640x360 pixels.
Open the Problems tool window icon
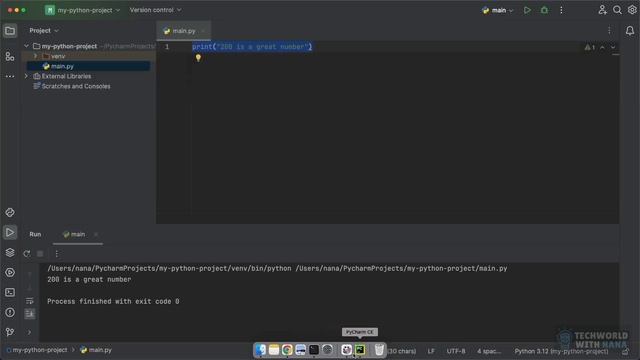point(10,313)
